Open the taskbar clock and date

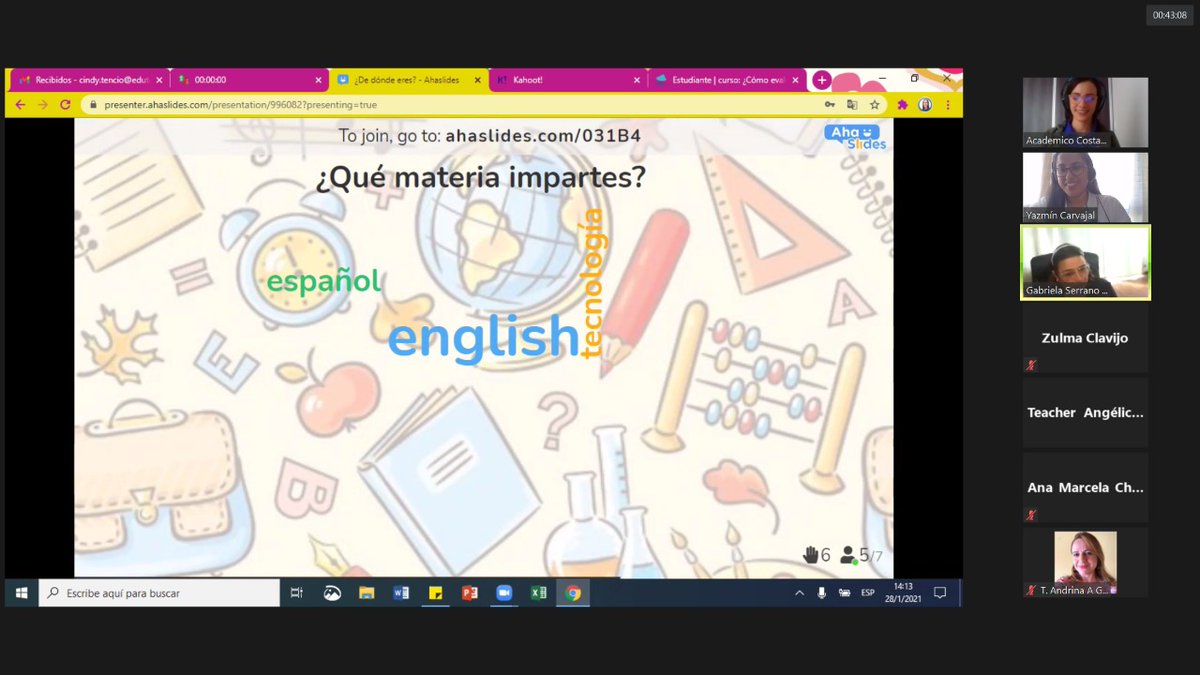coord(903,592)
